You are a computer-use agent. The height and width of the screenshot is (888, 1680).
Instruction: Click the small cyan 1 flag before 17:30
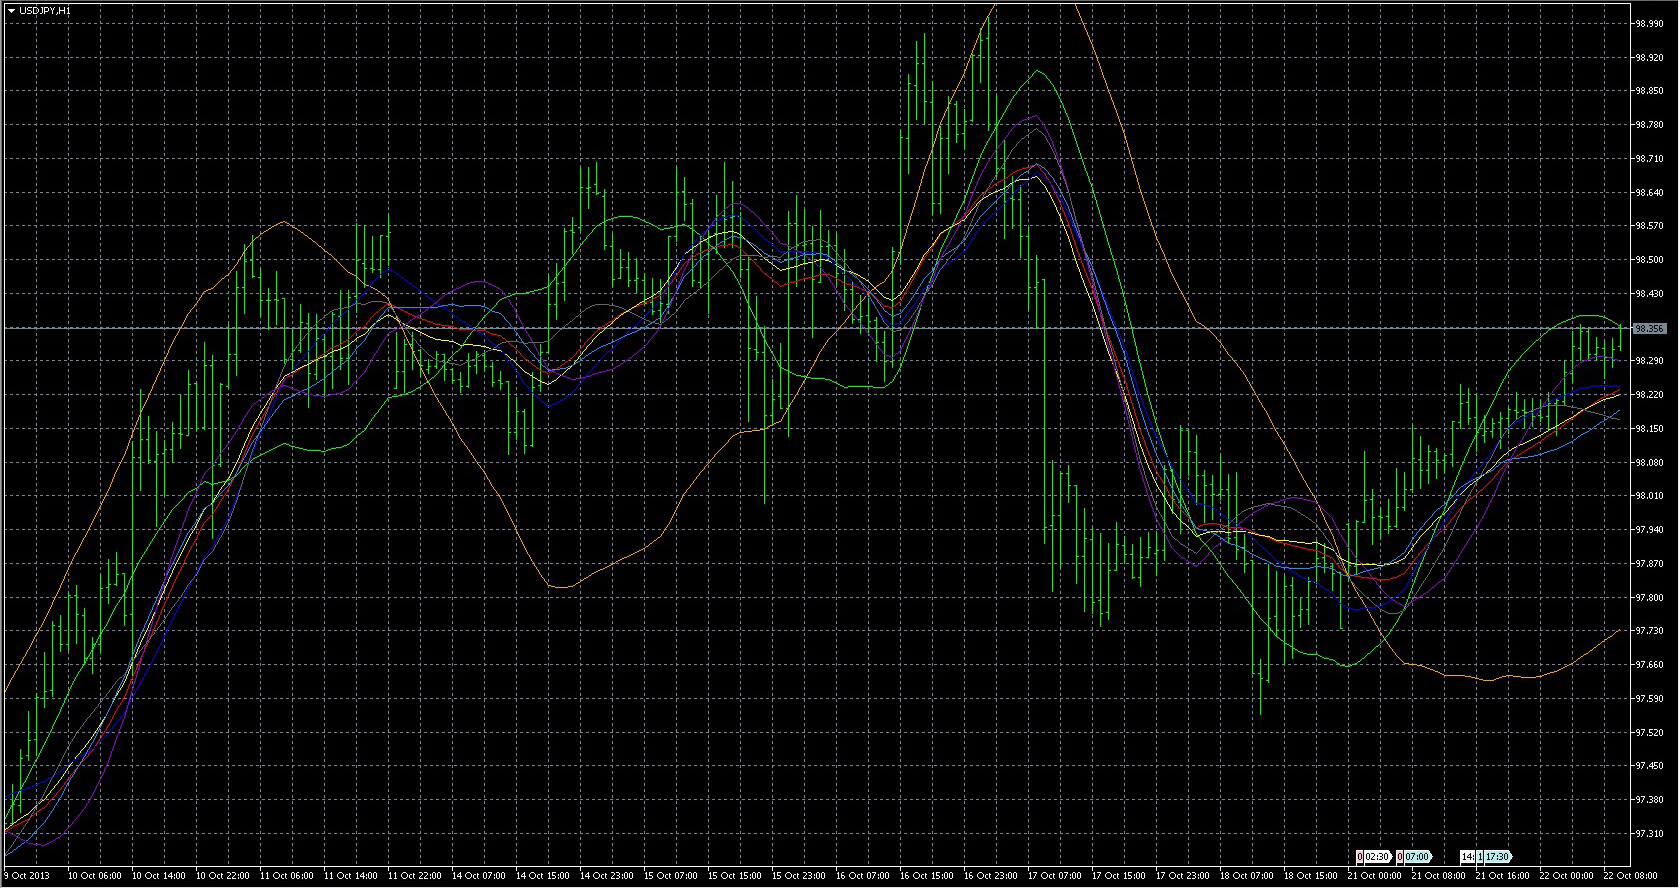click(x=1480, y=857)
